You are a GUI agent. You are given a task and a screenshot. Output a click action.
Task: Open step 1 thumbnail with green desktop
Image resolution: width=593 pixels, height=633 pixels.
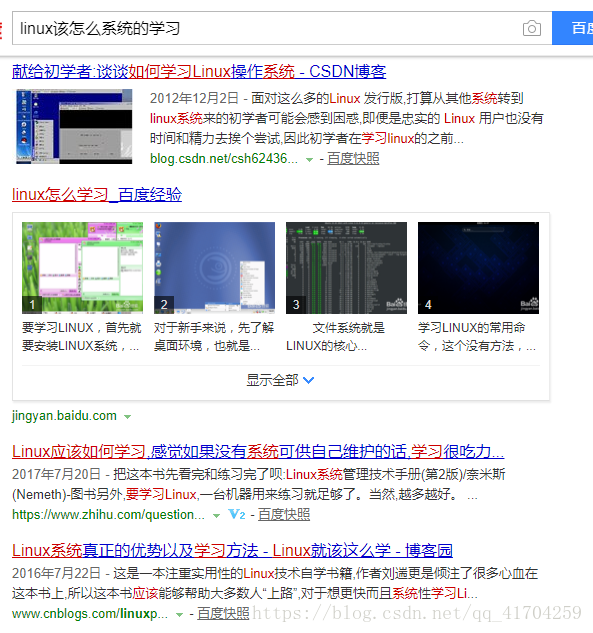pos(82,268)
